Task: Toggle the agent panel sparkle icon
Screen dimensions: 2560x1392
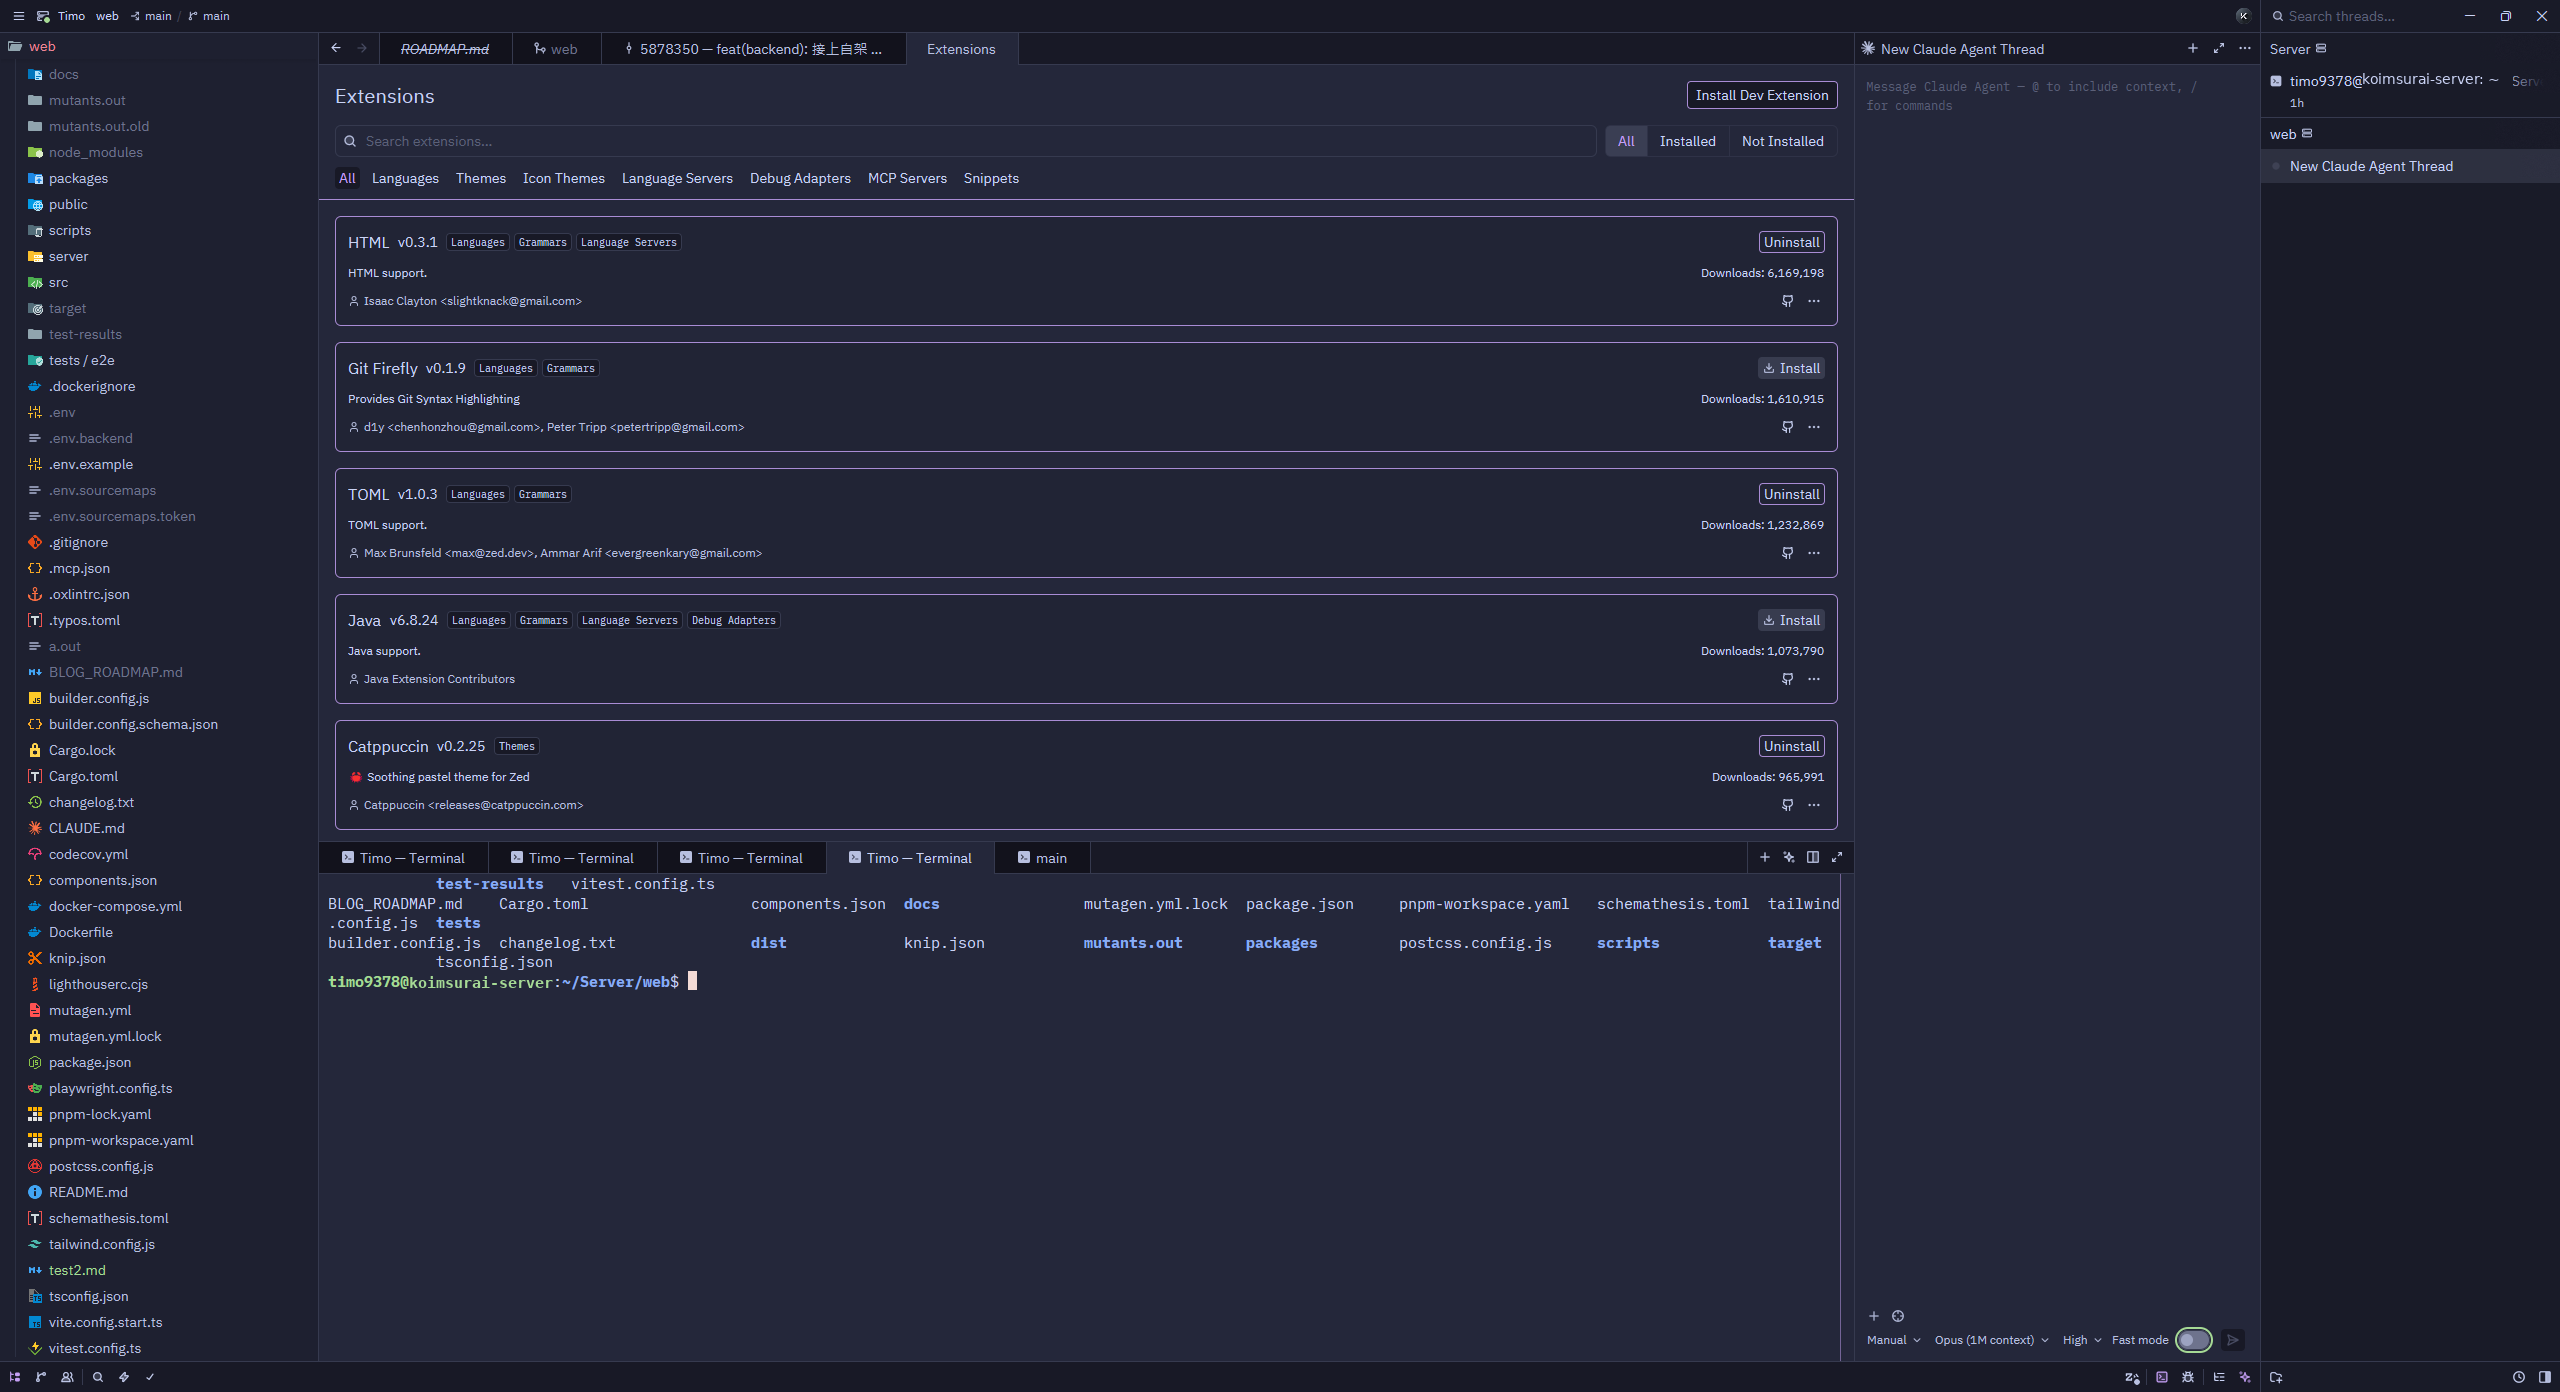Action: 2245,1377
